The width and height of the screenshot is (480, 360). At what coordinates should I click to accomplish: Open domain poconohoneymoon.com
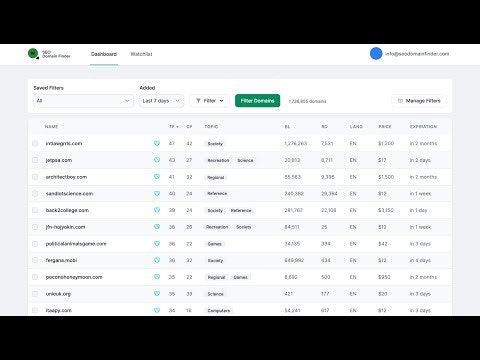coord(74,277)
